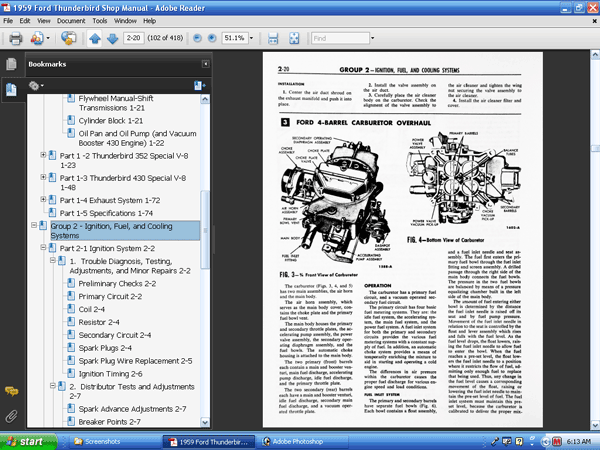Click the Windows start button
600x450 pixels.
28,442
